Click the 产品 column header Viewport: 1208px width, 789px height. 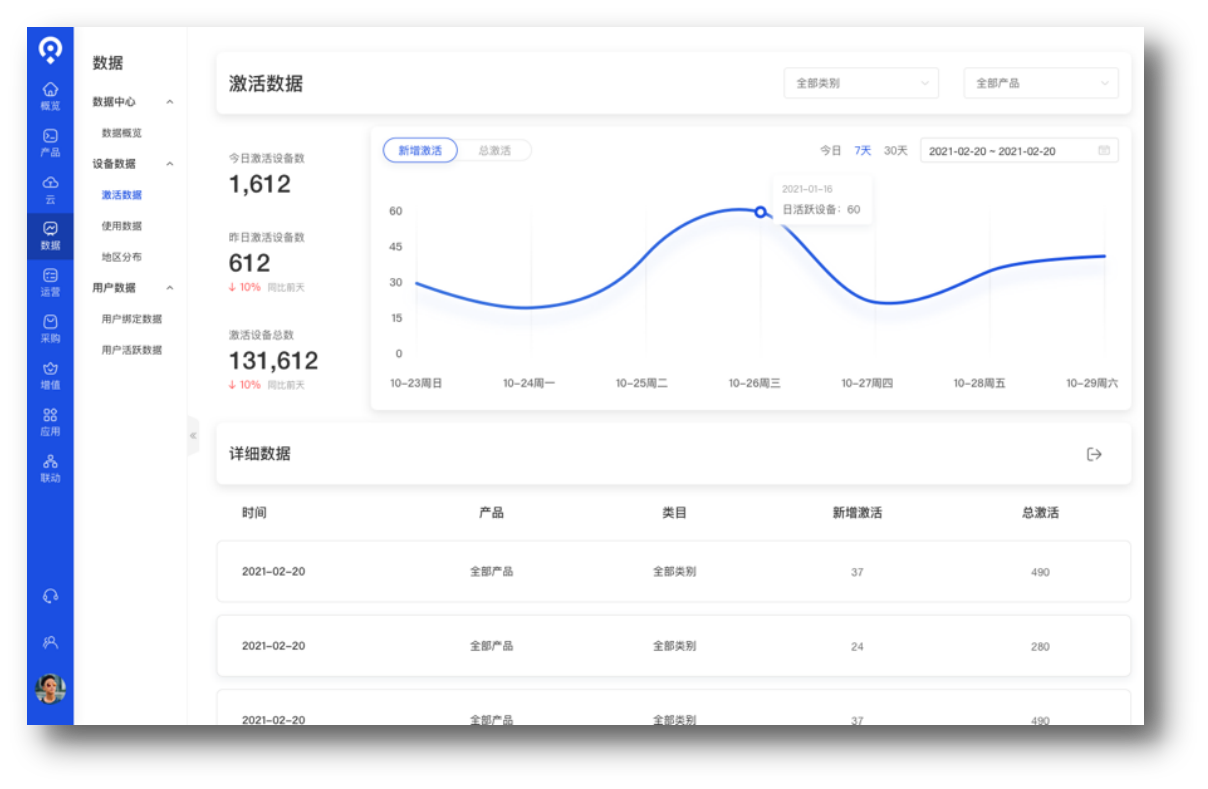click(491, 513)
